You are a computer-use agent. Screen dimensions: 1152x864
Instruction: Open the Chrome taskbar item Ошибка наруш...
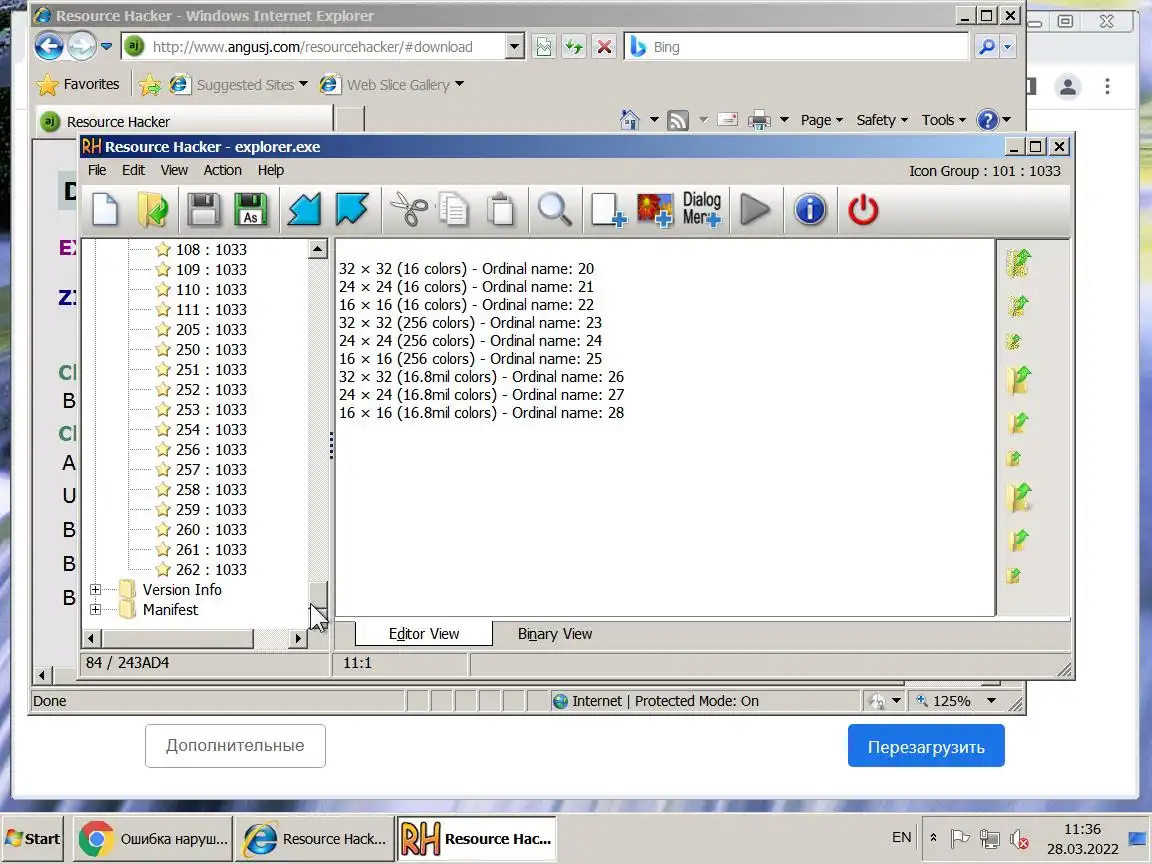(153, 838)
